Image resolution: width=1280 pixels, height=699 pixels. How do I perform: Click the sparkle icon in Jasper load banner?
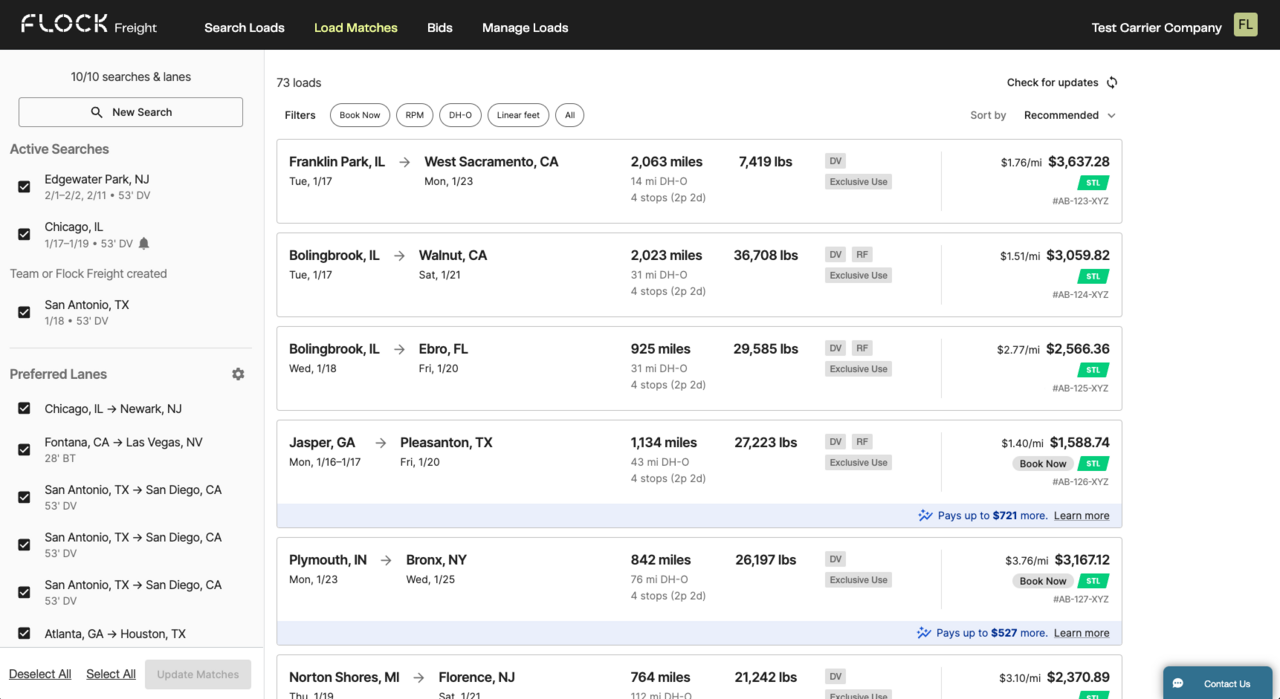pyautogui.click(x=925, y=516)
